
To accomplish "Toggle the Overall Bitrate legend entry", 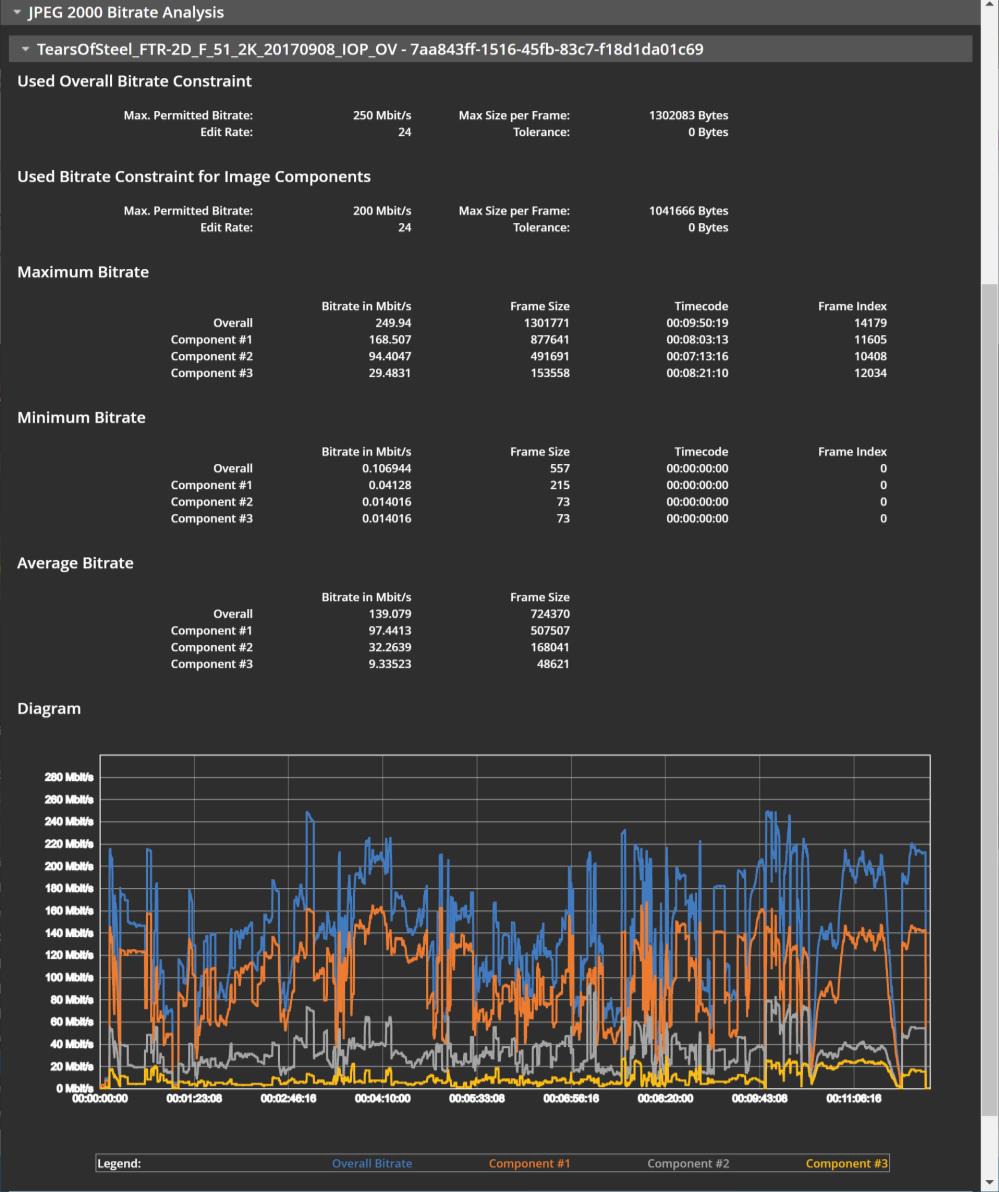I will pos(371,1163).
